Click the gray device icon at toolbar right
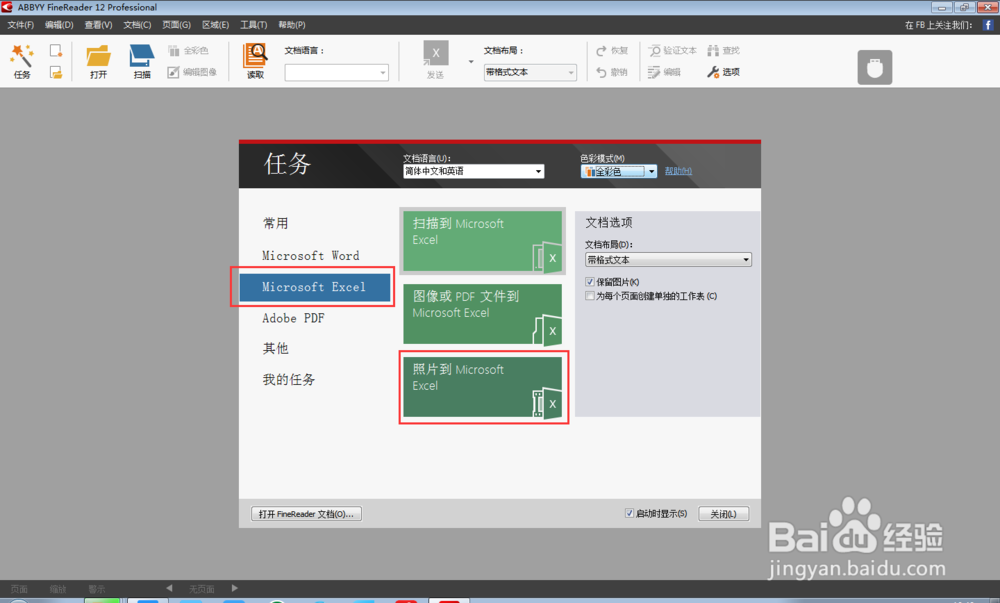The width and height of the screenshot is (1000, 603). point(874,67)
